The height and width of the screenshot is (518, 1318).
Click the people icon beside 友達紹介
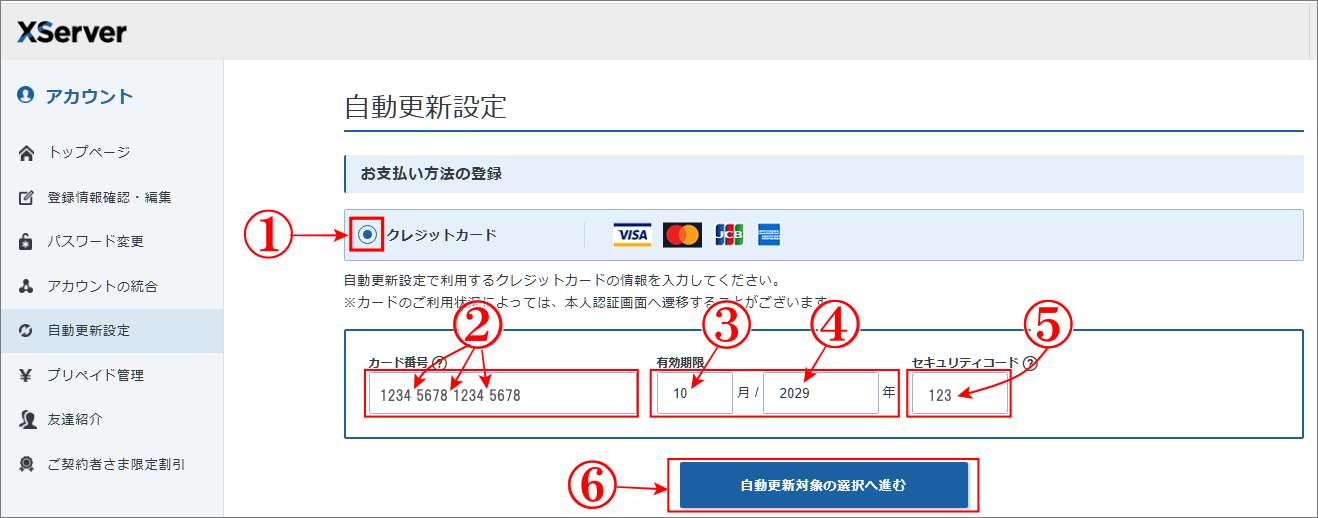pos(27,420)
